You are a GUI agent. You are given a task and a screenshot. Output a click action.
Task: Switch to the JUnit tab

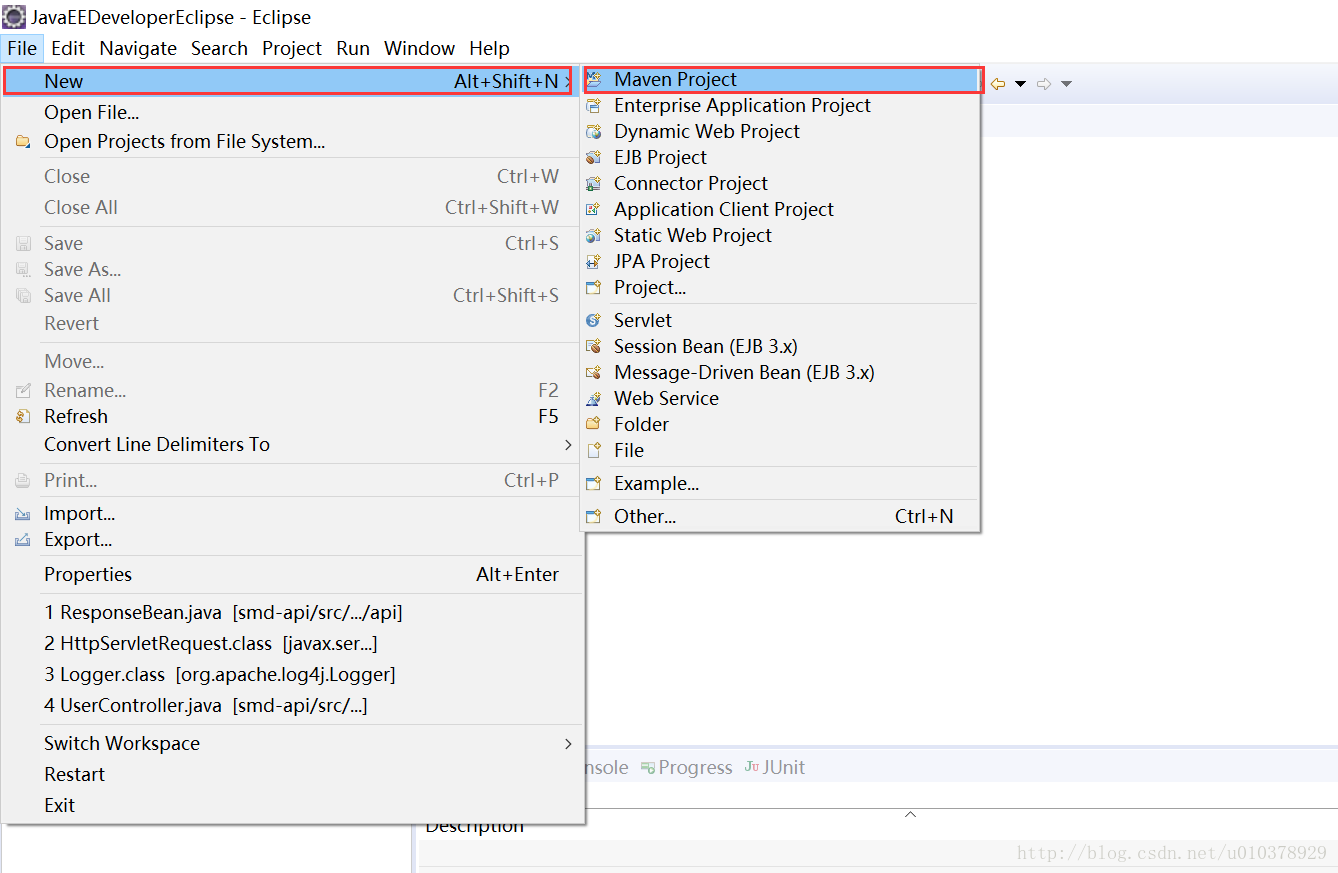775,768
